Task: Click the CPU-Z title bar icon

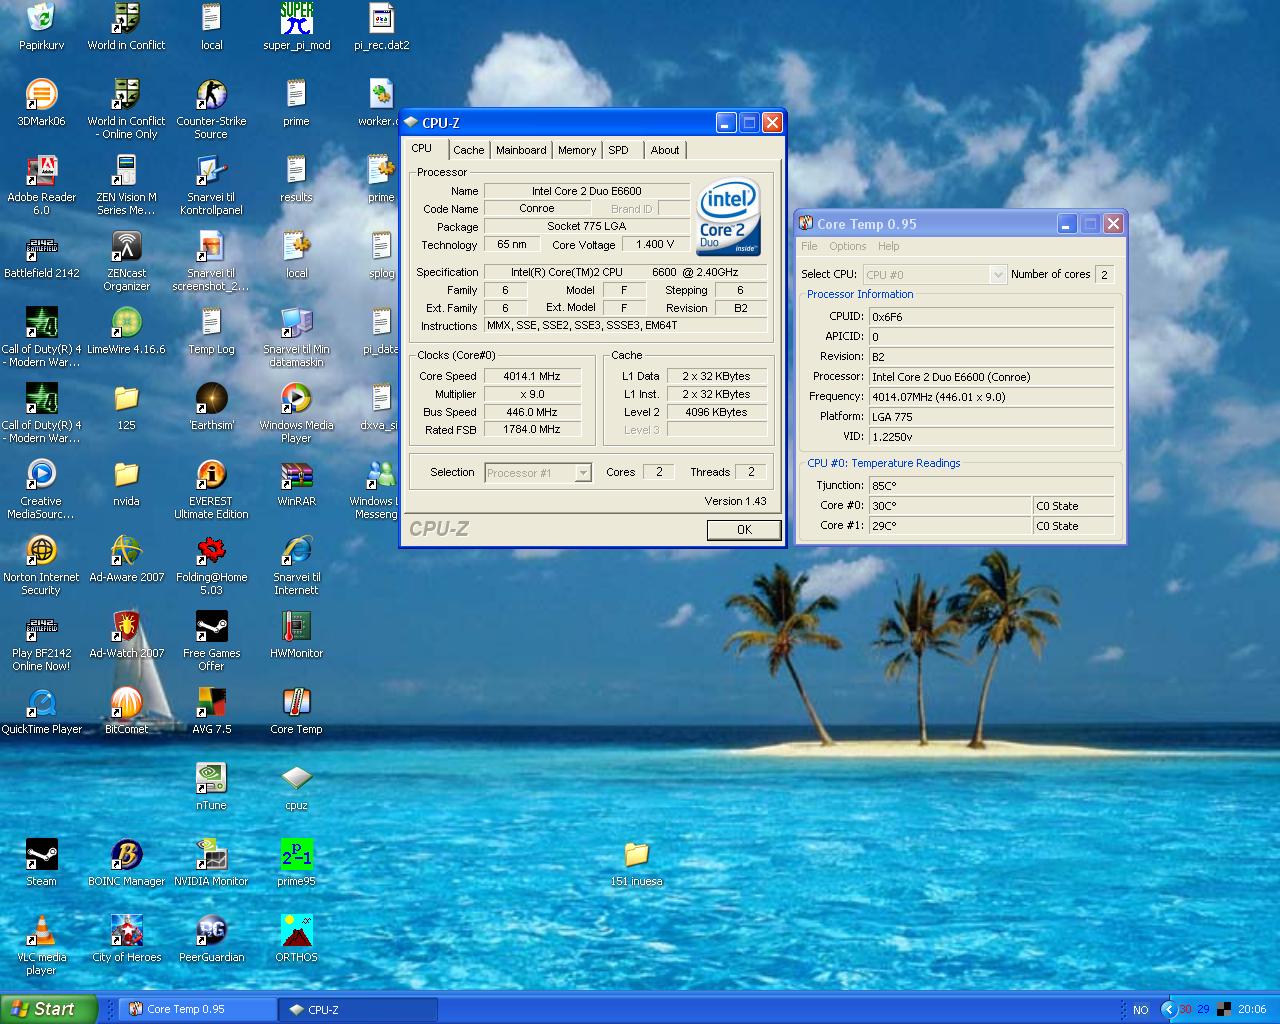Action: point(410,122)
